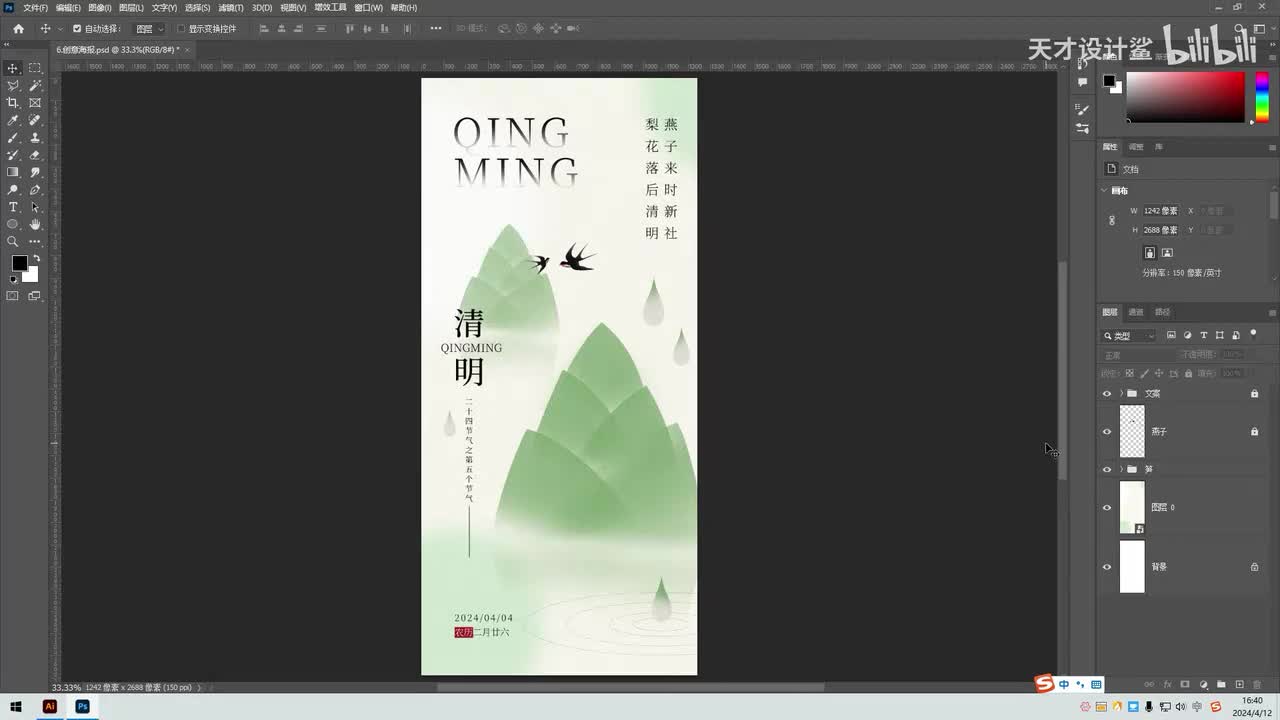Open more align options three-dots
The width and height of the screenshot is (1280, 720).
(436, 29)
